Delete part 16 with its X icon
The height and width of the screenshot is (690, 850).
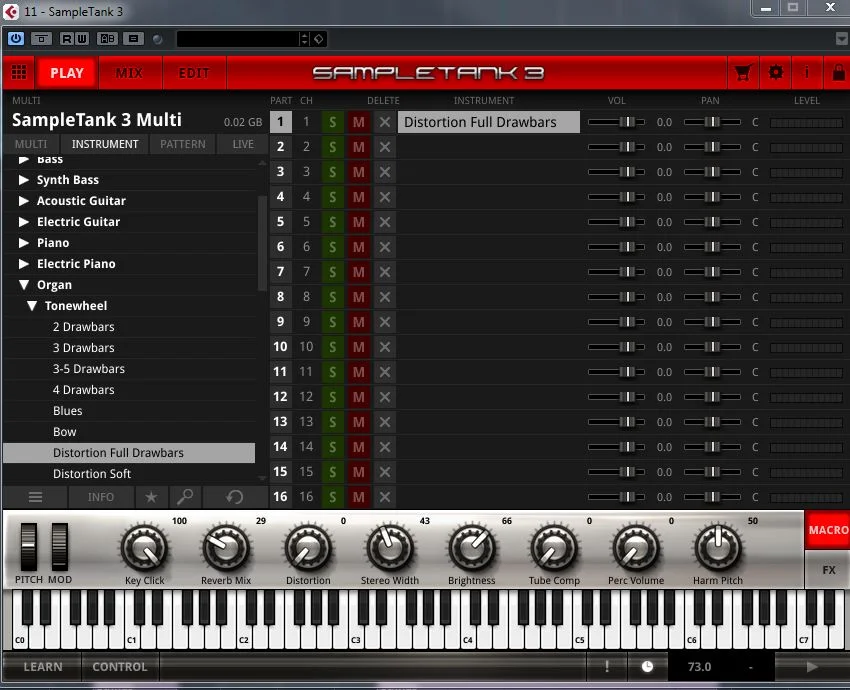click(385, 497)
